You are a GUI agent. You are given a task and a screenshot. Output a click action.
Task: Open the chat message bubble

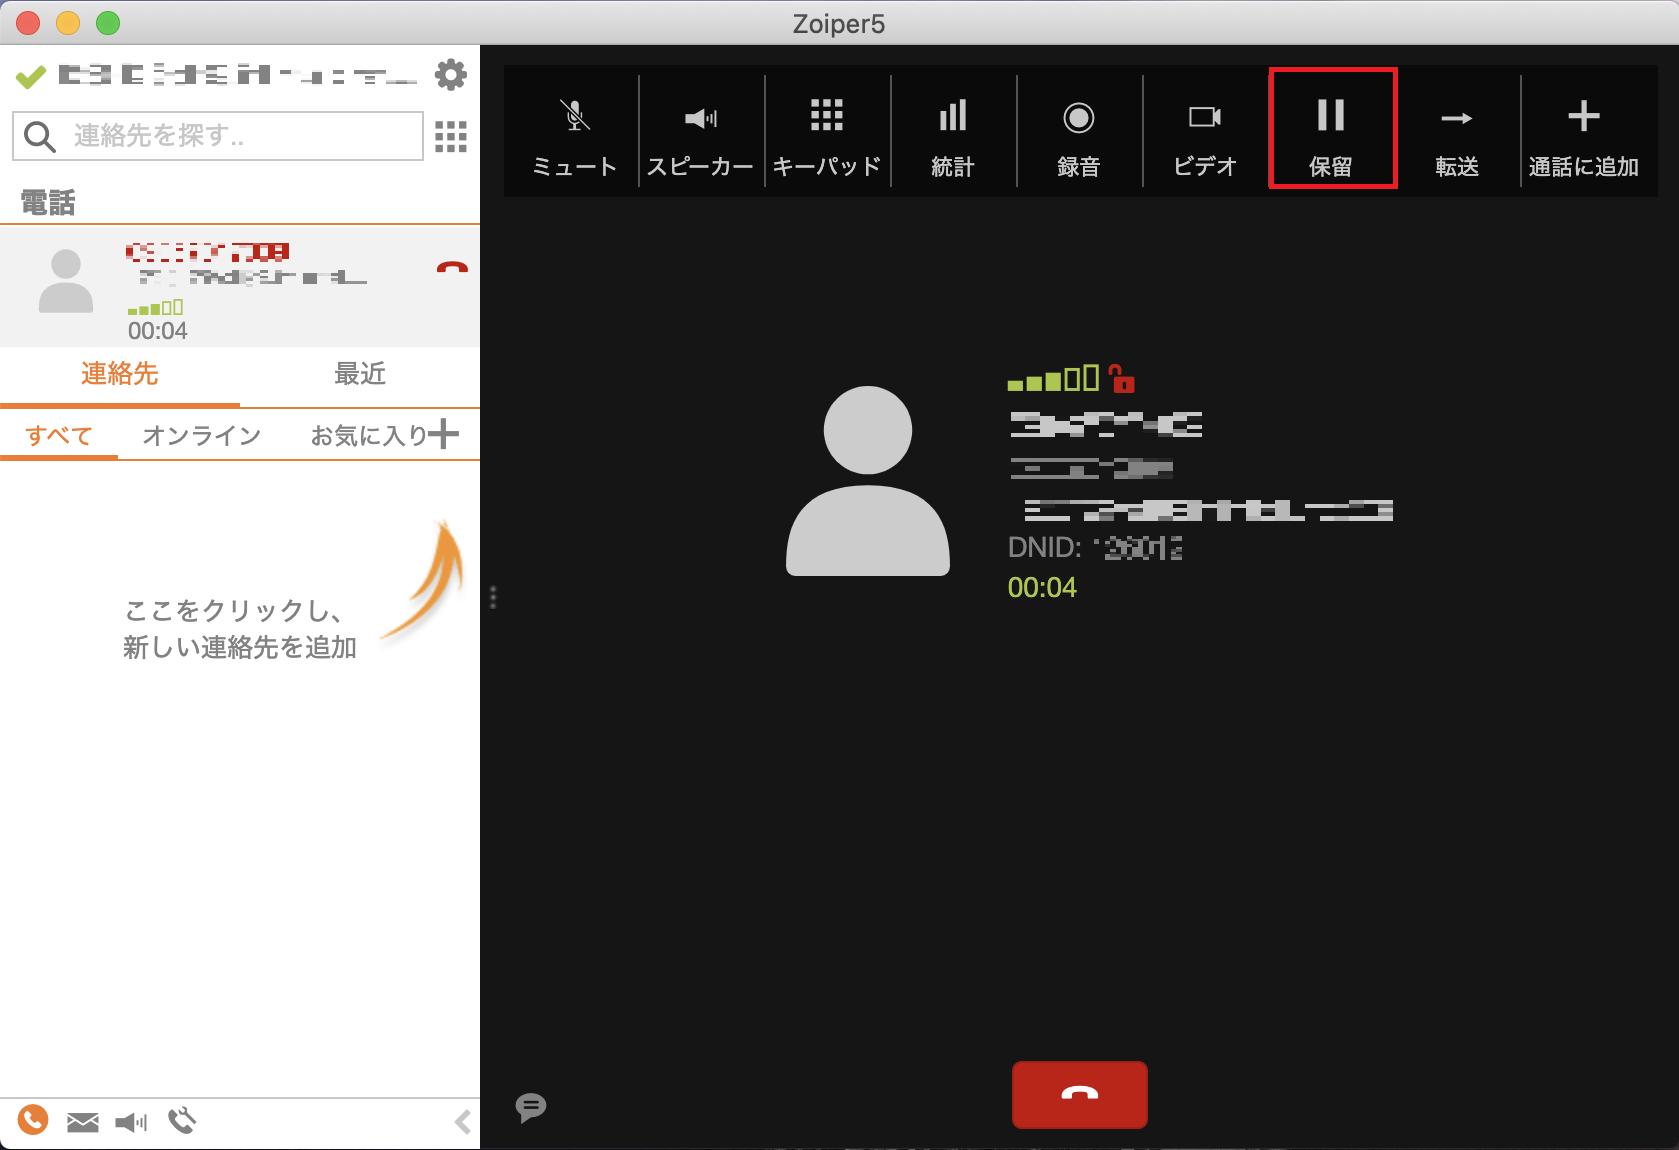click(x=531, y=1107)
